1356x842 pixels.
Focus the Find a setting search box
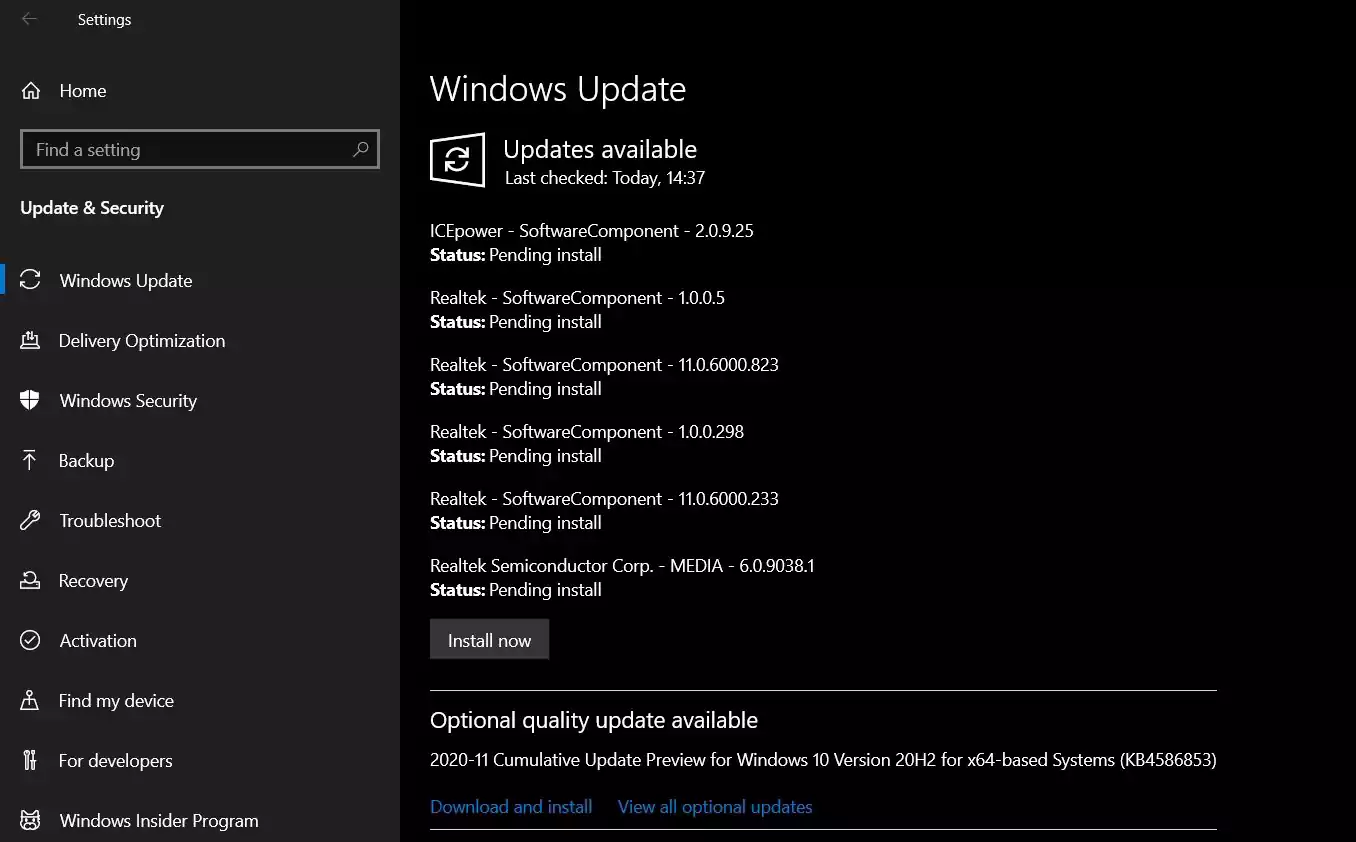pyautogui.click(x=200, y=149)
